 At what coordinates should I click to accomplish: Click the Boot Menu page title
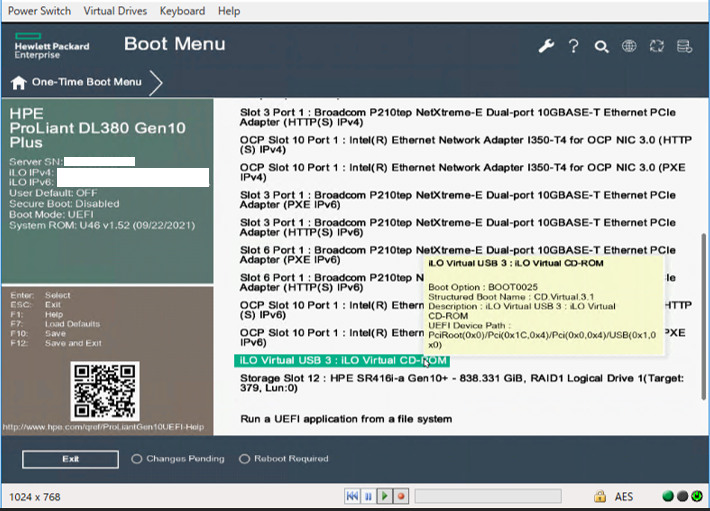point(175,44)
